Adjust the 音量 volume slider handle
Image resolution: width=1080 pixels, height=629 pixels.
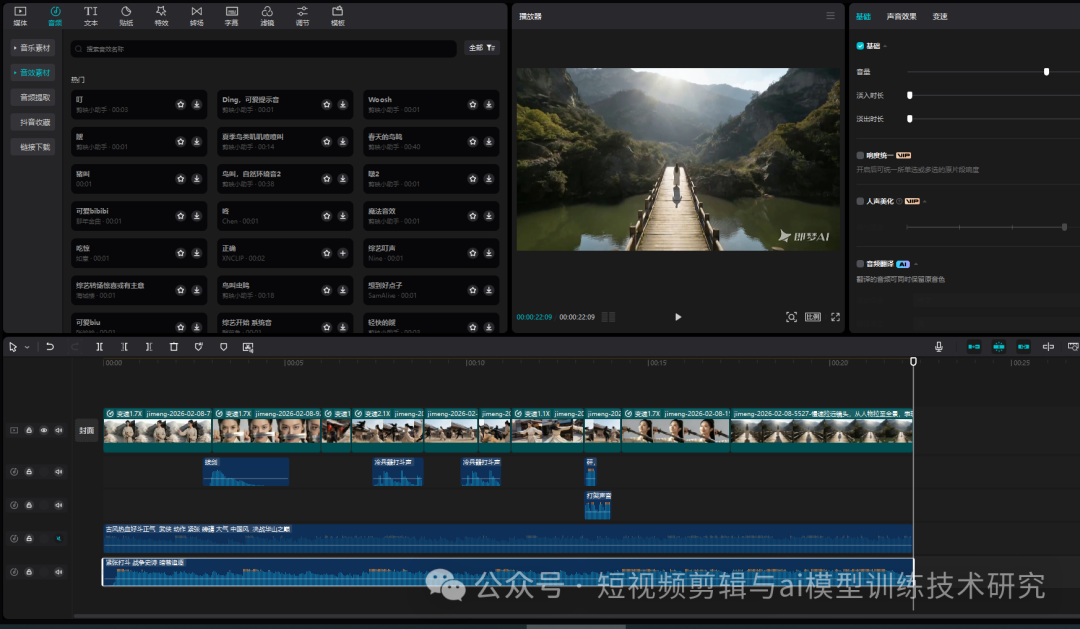(1046, 72)
